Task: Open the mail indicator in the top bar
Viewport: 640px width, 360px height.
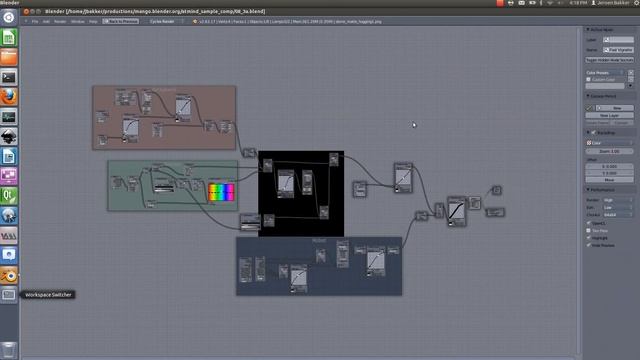Action: pos(522,3)
